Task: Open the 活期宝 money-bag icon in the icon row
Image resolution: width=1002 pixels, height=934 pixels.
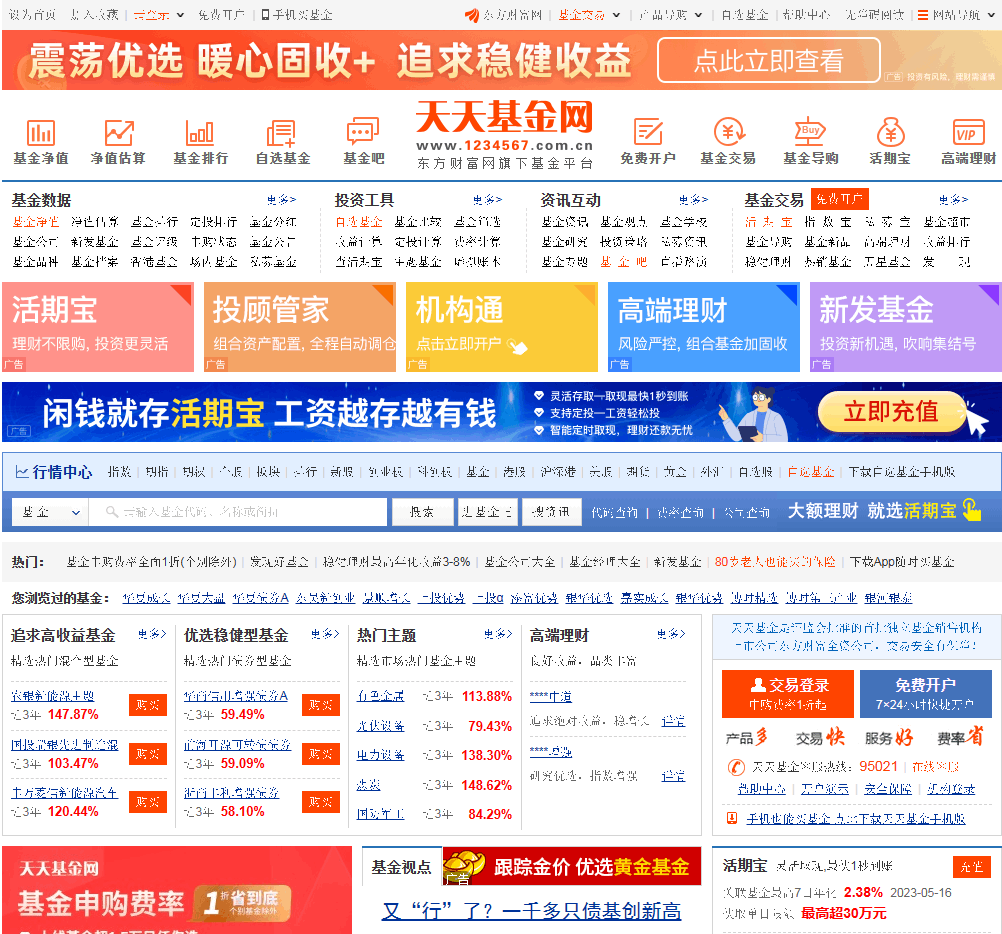Action: coord(890,132)
